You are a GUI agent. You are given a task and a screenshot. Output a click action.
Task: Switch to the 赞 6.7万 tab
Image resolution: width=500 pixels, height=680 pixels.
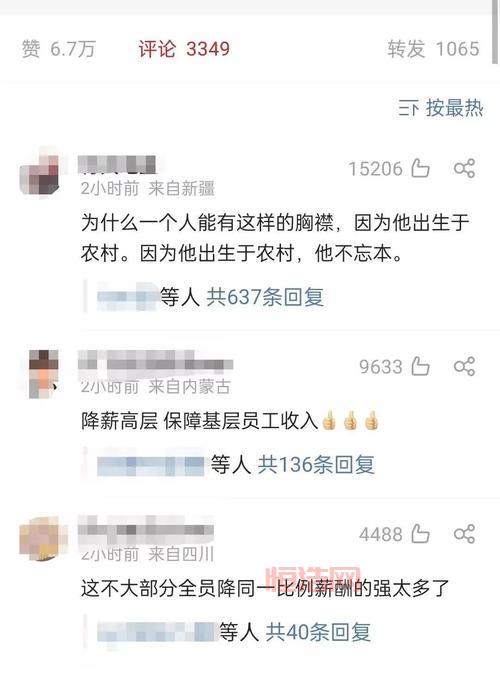tap(59, 49)
